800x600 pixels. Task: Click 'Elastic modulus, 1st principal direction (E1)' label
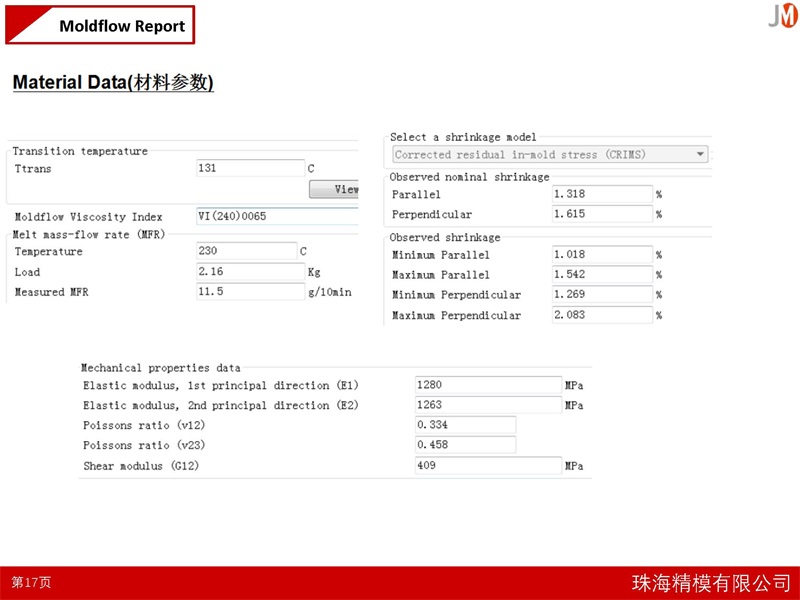[x=221, y=385]
